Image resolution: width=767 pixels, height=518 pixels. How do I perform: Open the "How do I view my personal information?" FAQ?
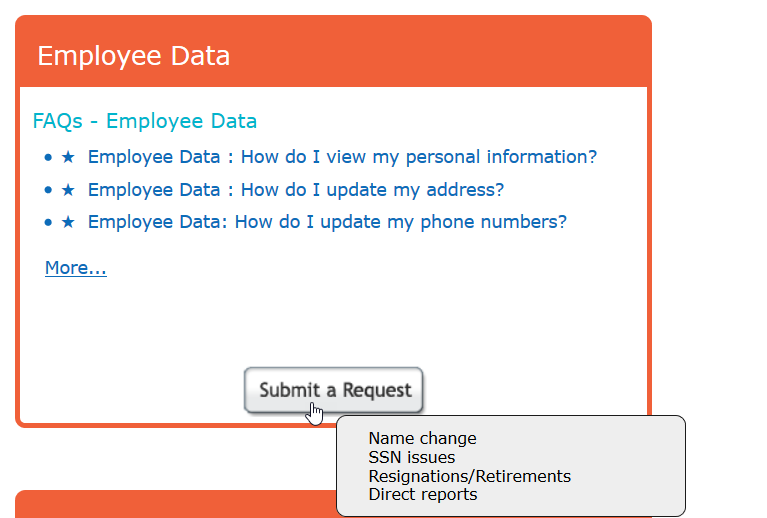[342, 157]
